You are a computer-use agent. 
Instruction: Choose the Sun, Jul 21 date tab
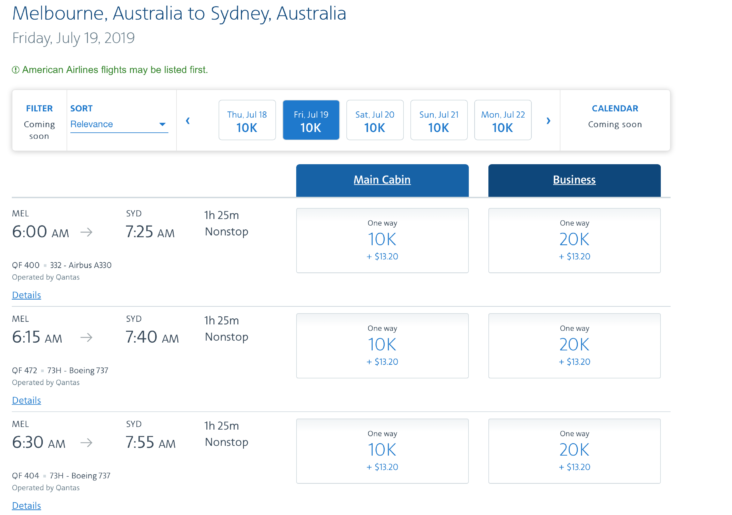(x=439, y=120)
